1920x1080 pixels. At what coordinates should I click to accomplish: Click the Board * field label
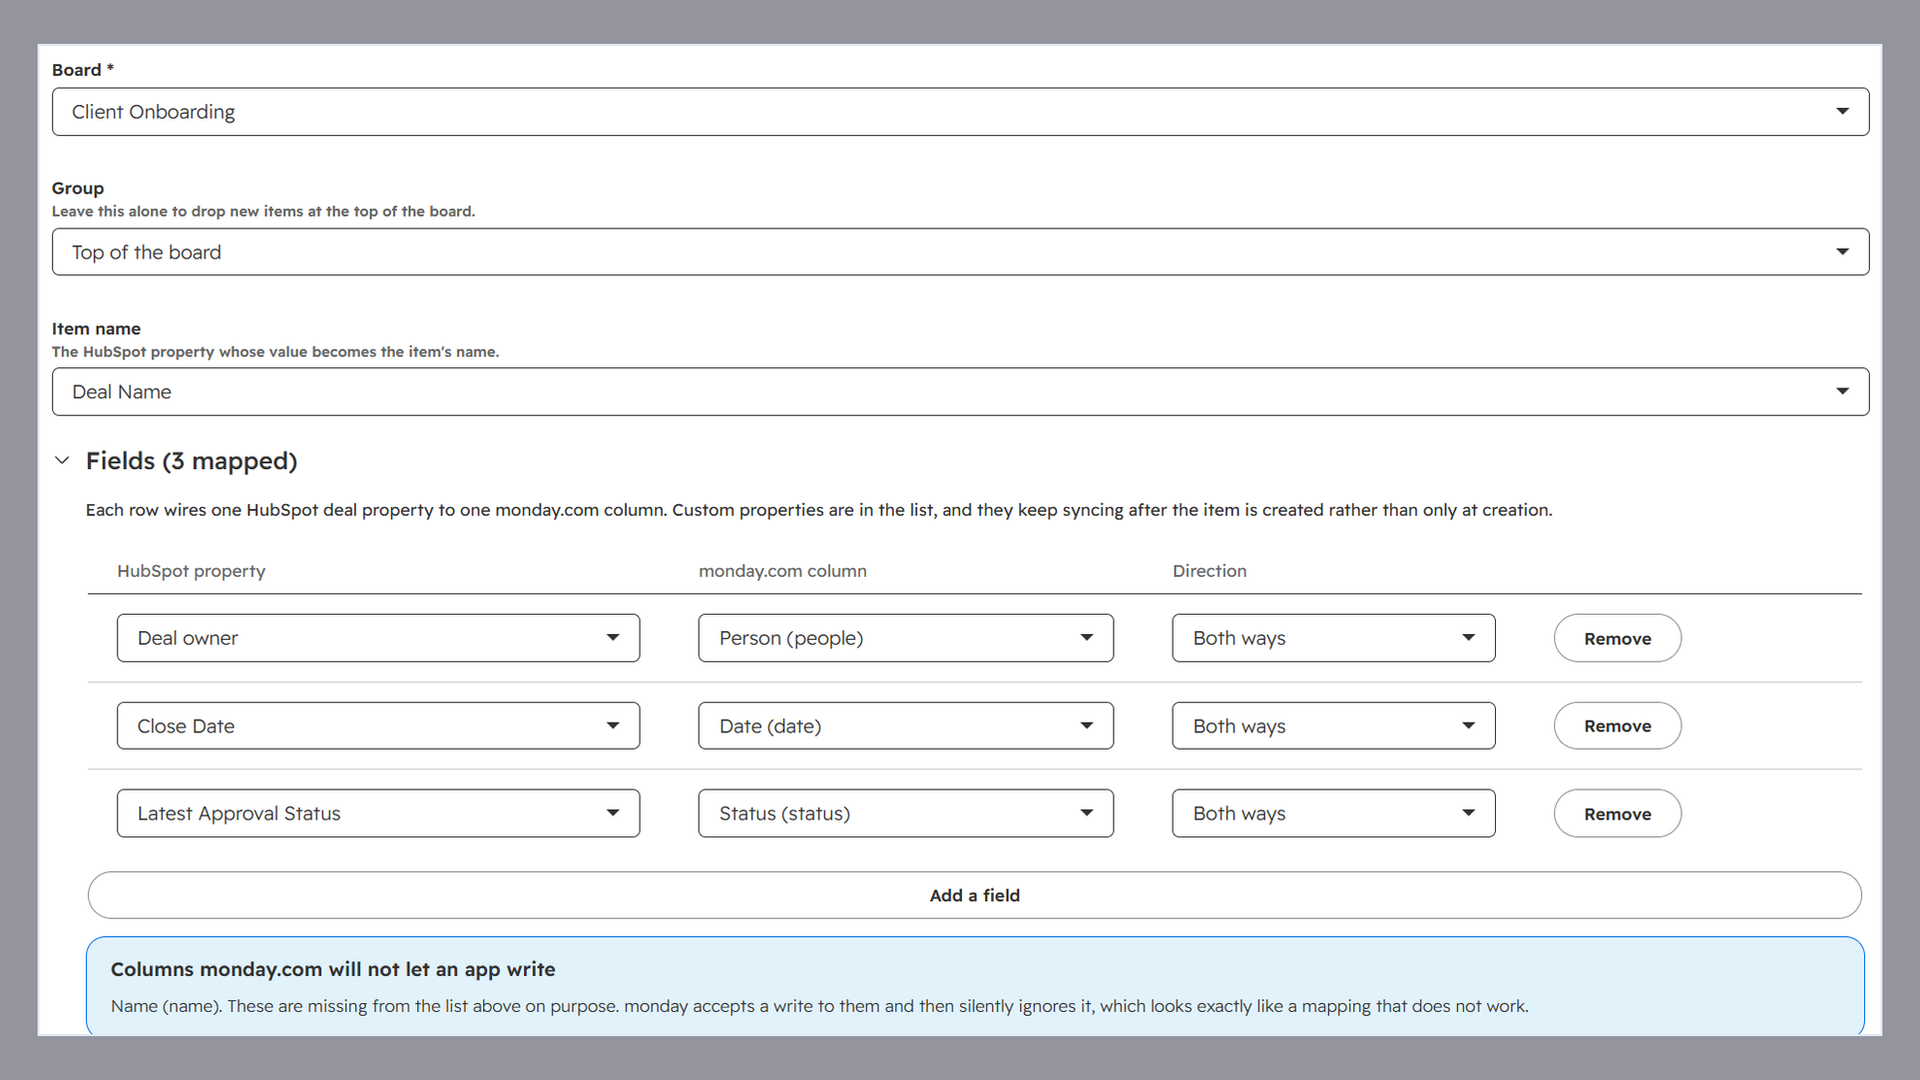[x=83, y=70]
